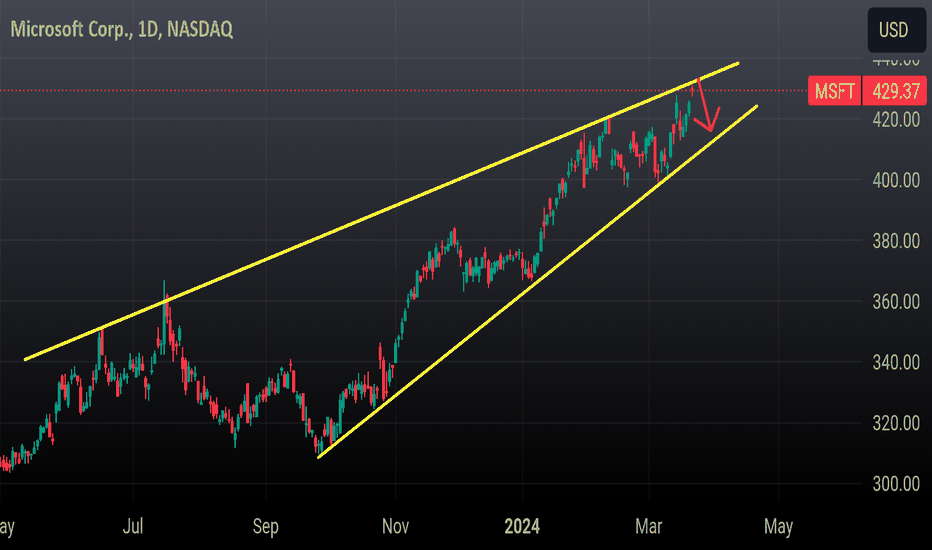The image size is (932, 550).
Task: Click the 380.00 price axis label
Action: coord(896,241)
